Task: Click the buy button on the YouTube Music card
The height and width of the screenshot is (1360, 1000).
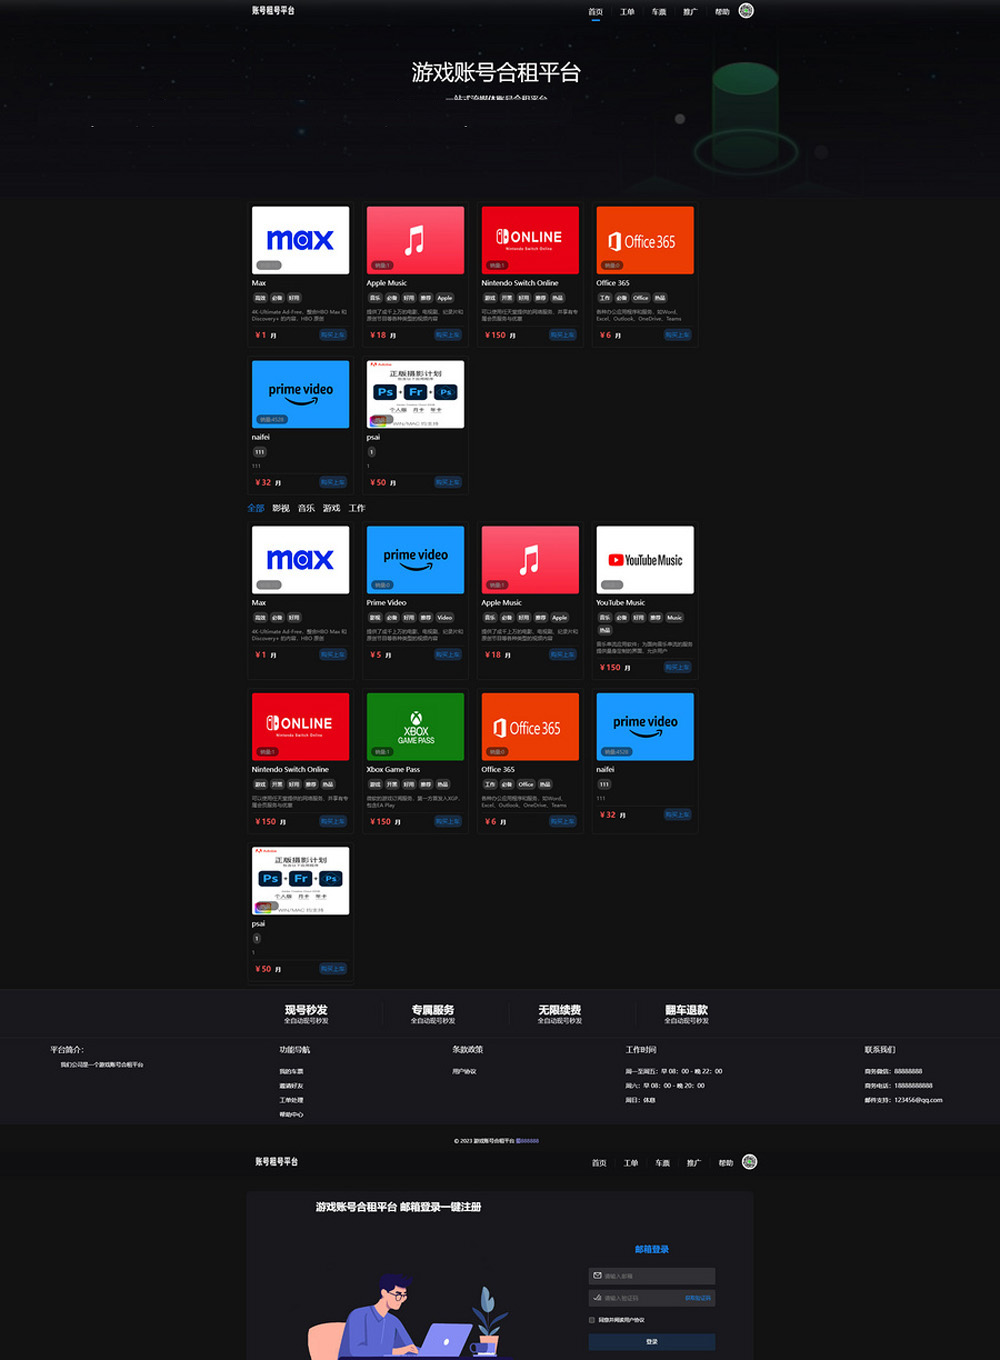Action: coord(677,667)
